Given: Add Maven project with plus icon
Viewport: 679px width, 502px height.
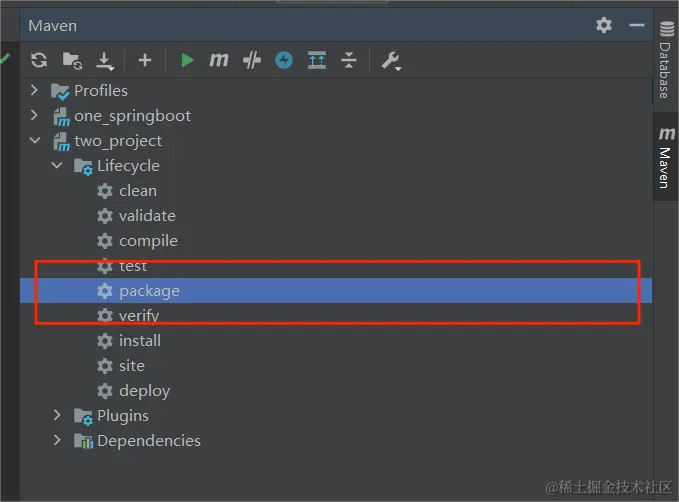Looking at the screenshot, I should click(145, 60).
